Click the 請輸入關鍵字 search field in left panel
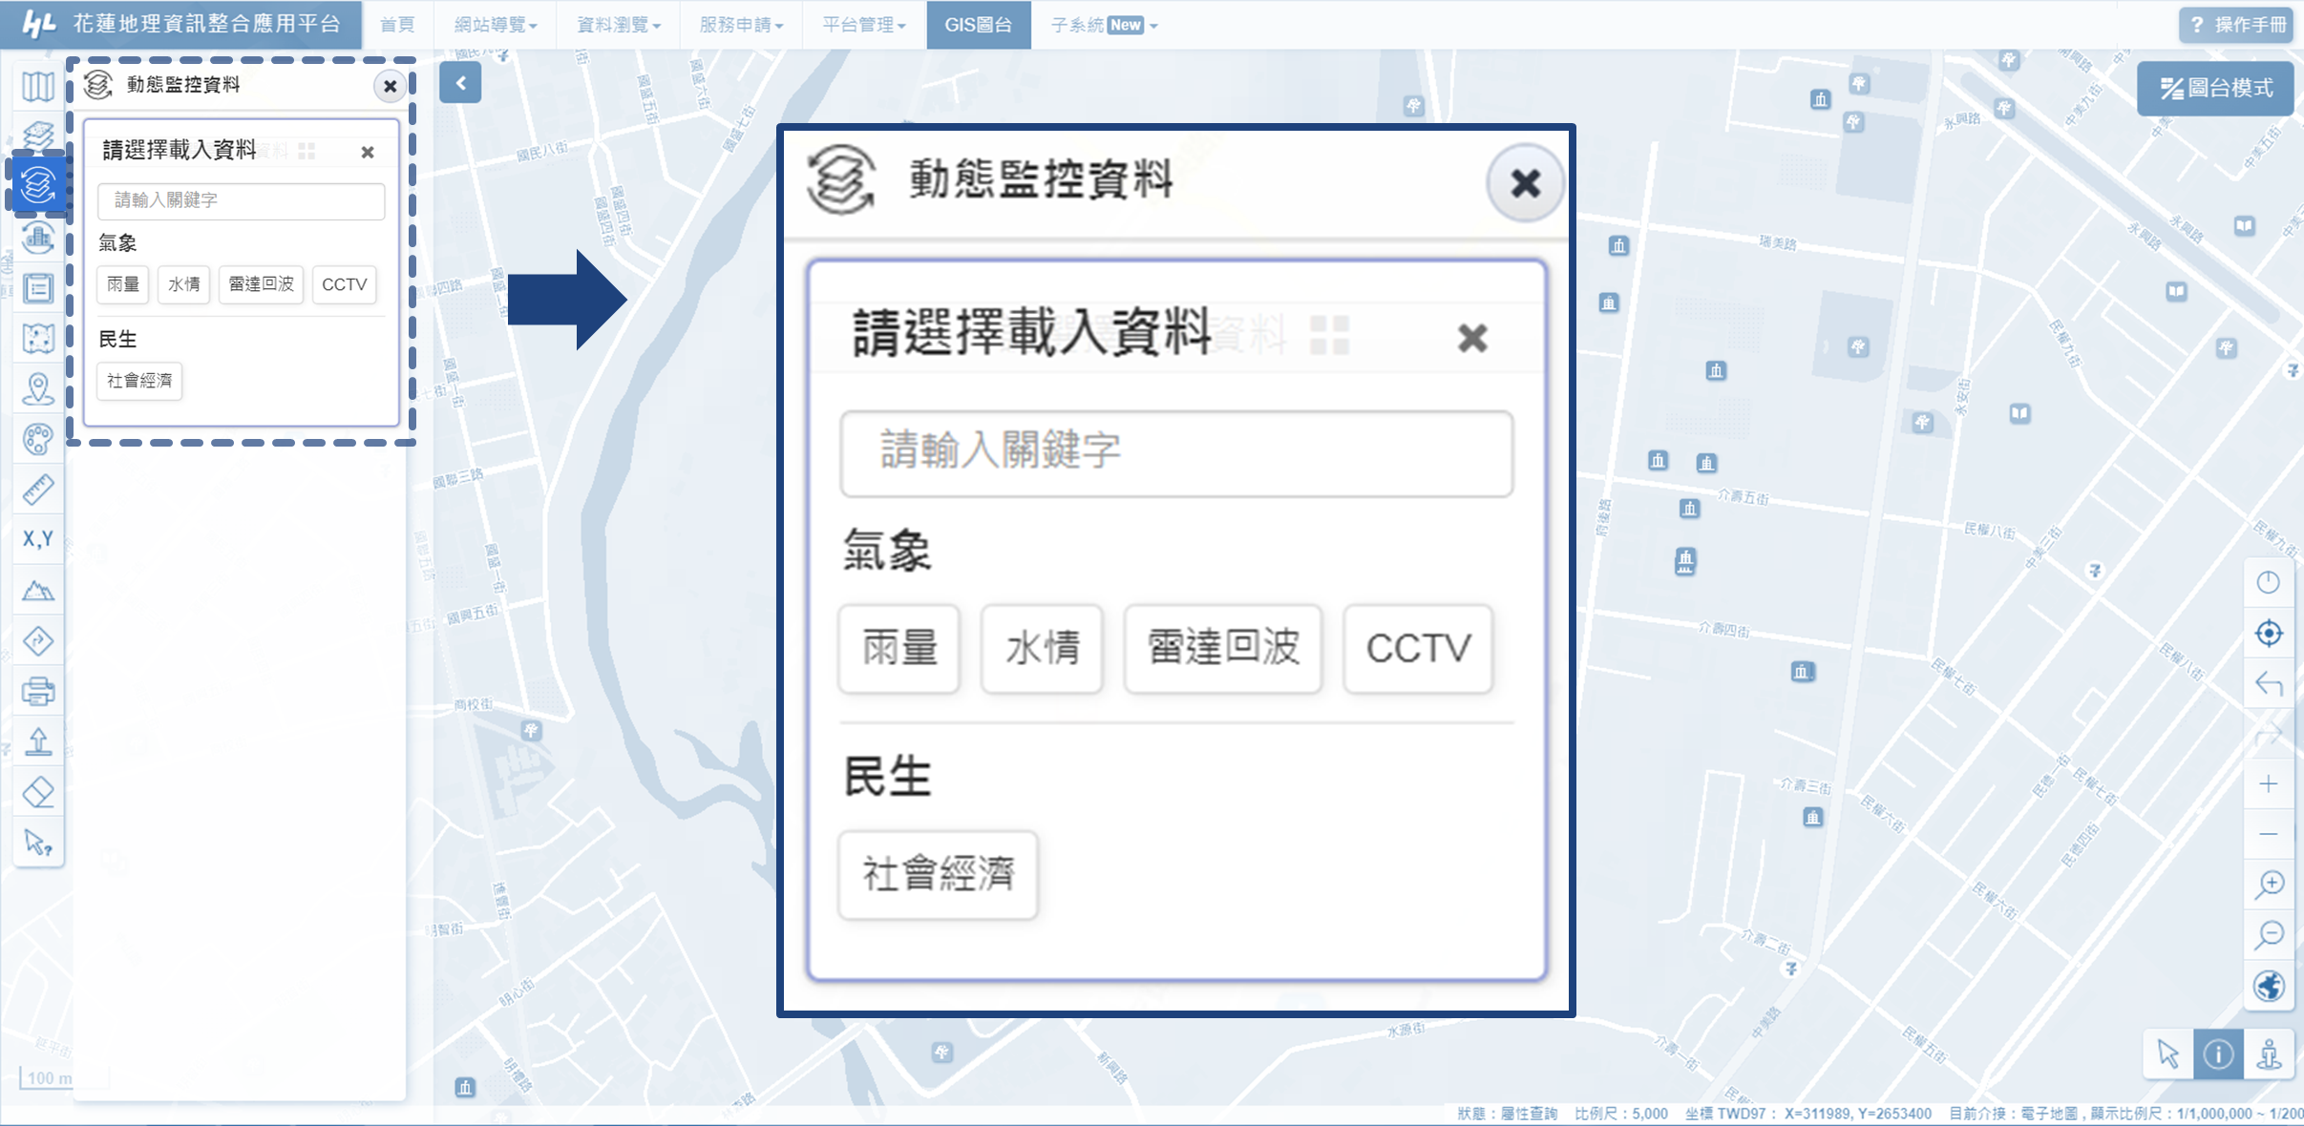Viewport: 2304px width, 1126px height. [x=241, y=200]
